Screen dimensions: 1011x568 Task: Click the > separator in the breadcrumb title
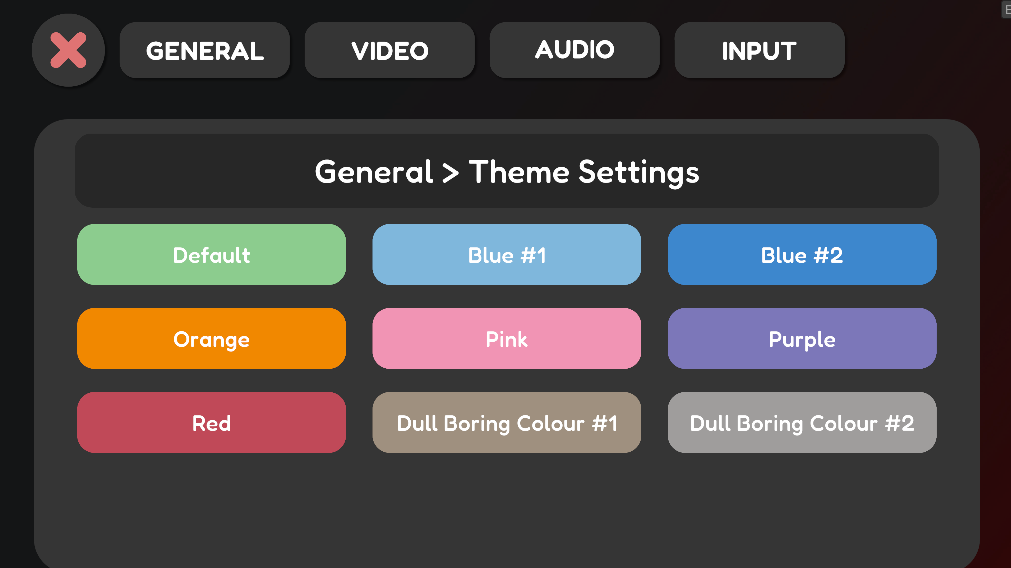(x=451, y=173)
